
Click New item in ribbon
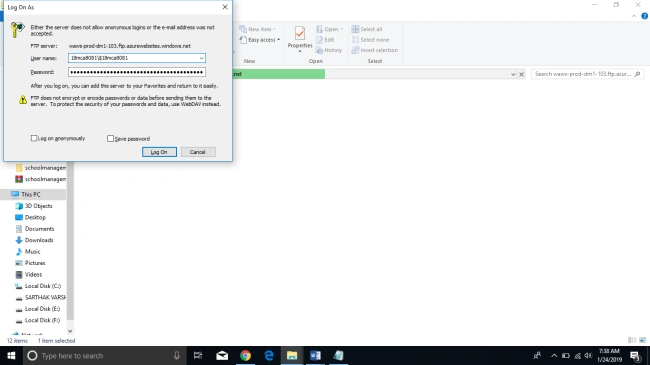(x=257, y=29)
